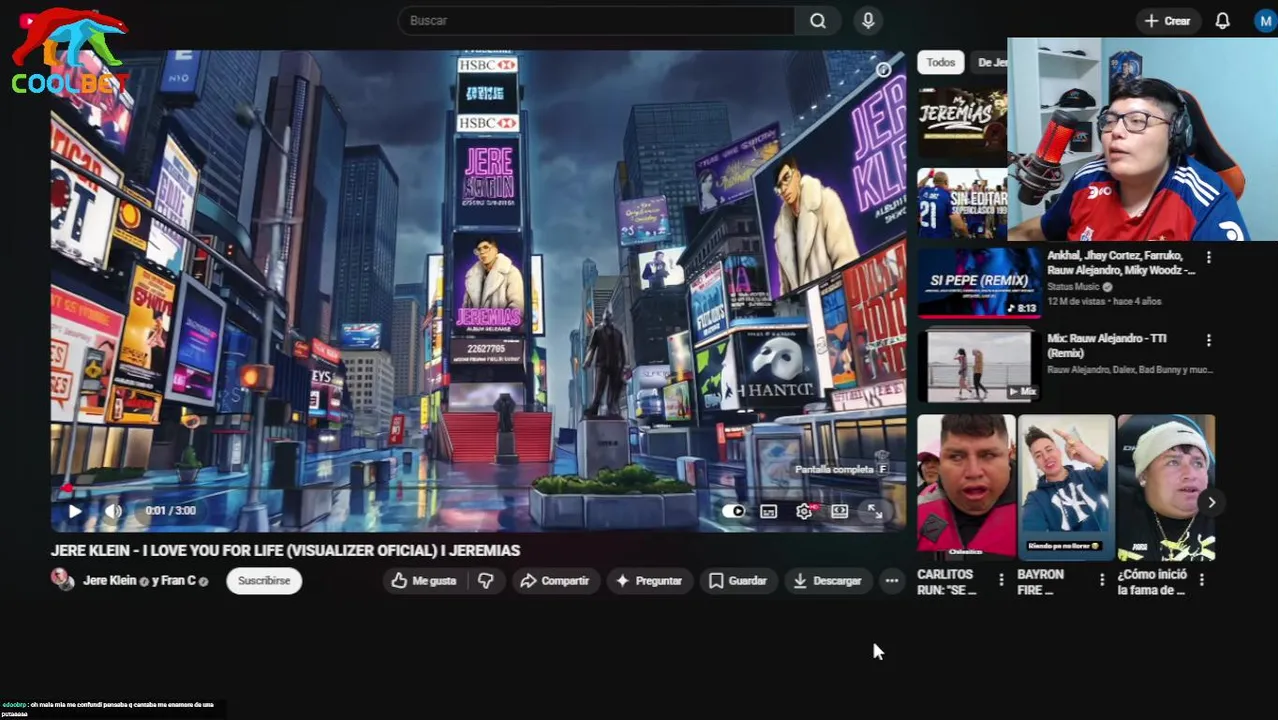
Task: Open the Jere Klein channel name link
Action: pos(110,581)
